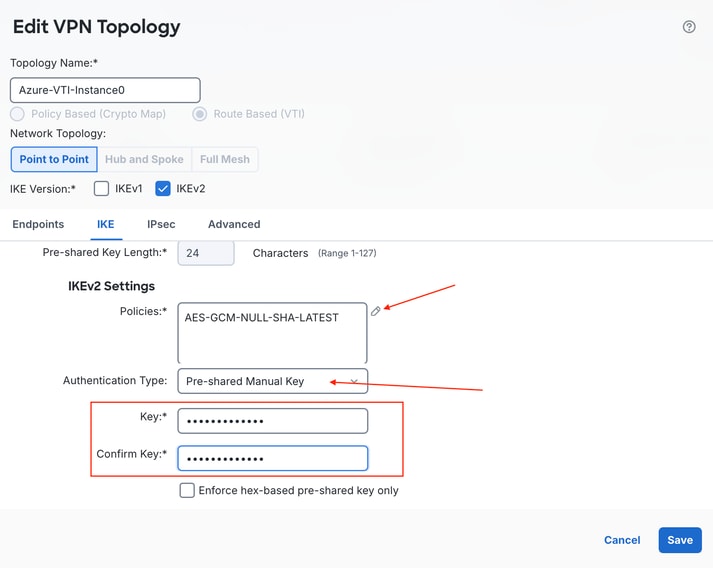Viewport: 713px width, 568px height.
Task: Switch to the Advanced tab
Action: (234, 224)
